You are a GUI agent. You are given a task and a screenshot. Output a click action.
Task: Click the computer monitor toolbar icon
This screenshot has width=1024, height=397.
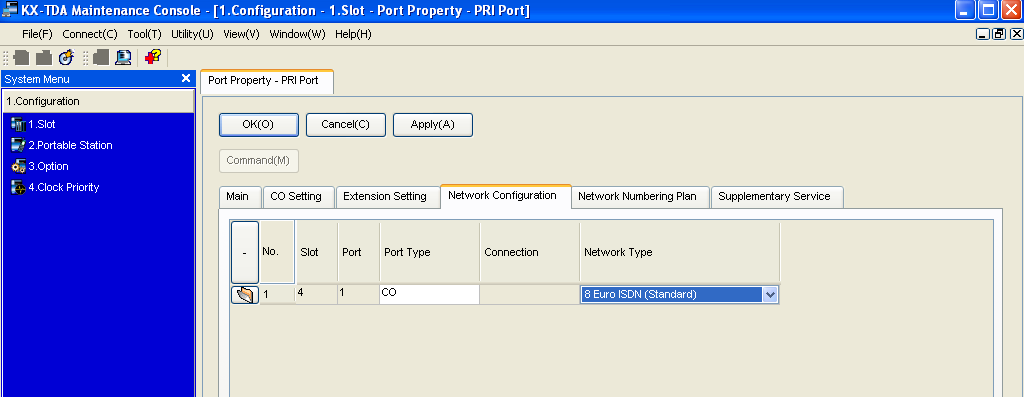(x=123, y=57)
